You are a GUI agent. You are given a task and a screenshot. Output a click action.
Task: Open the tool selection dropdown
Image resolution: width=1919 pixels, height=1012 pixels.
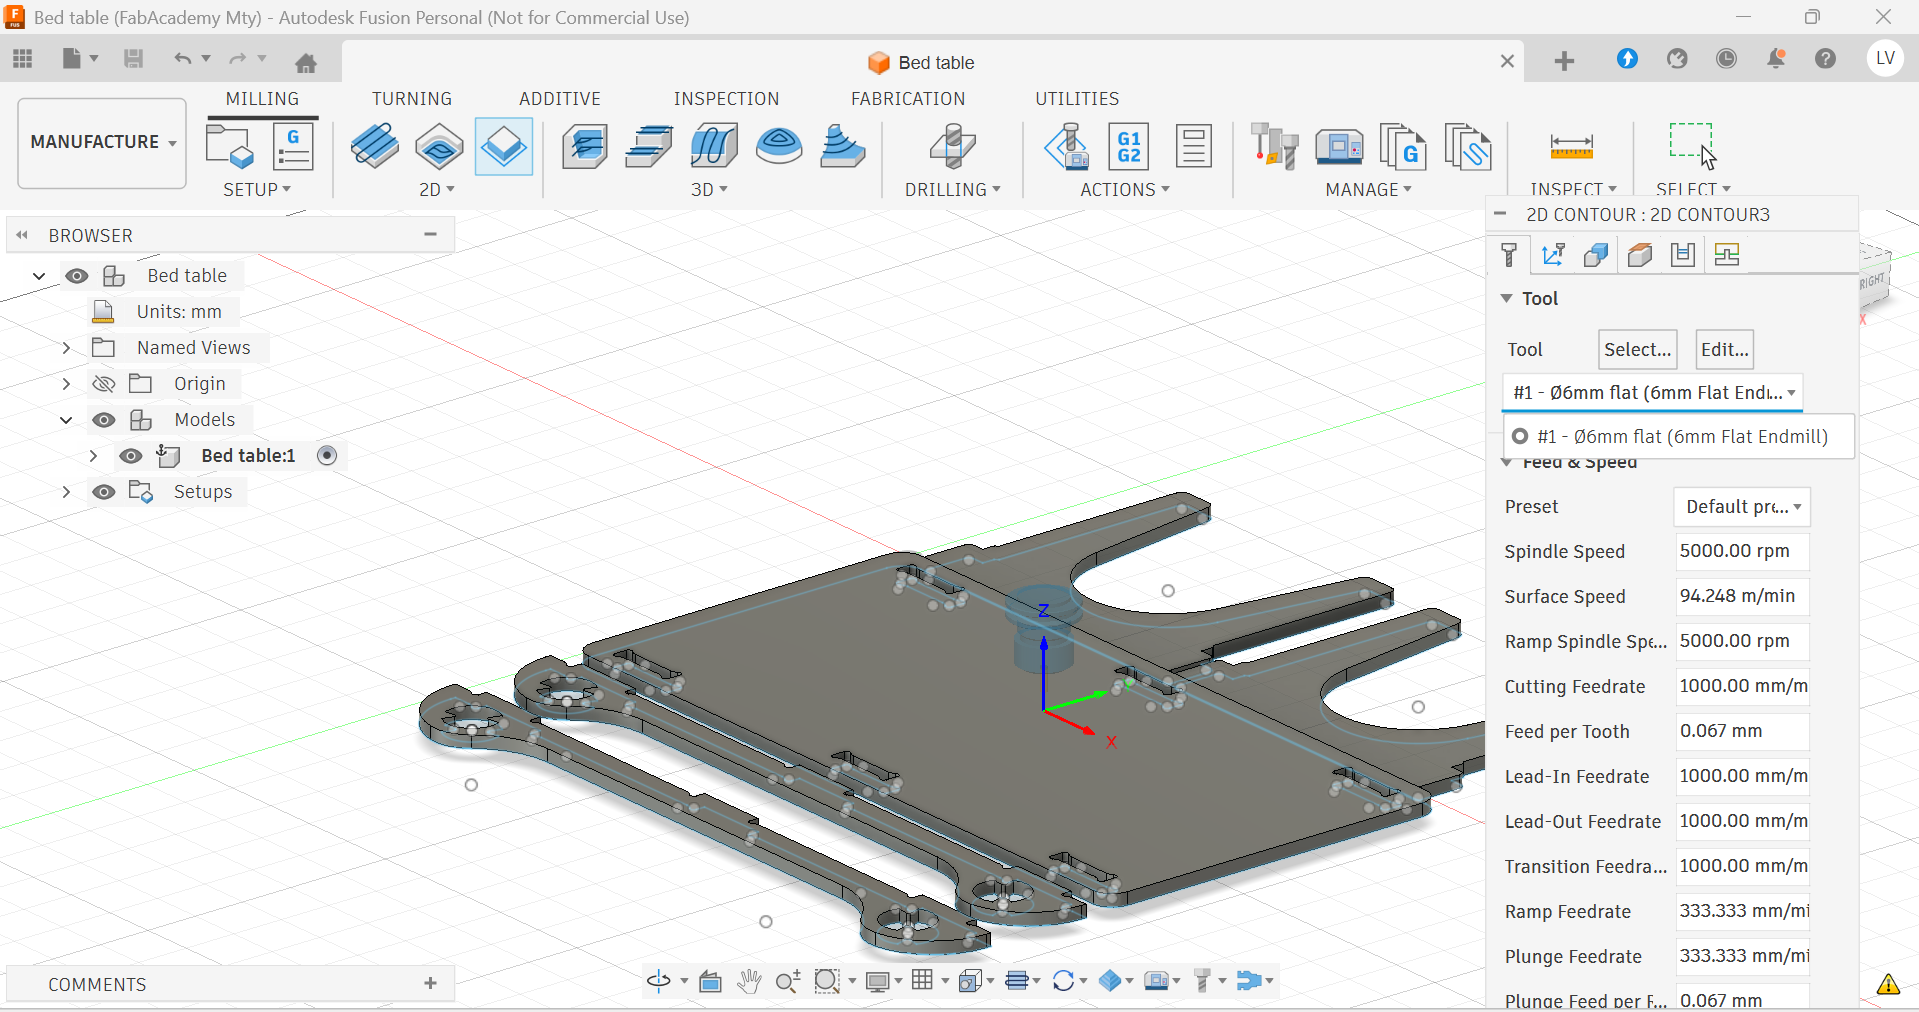(x=1653, y=393)
